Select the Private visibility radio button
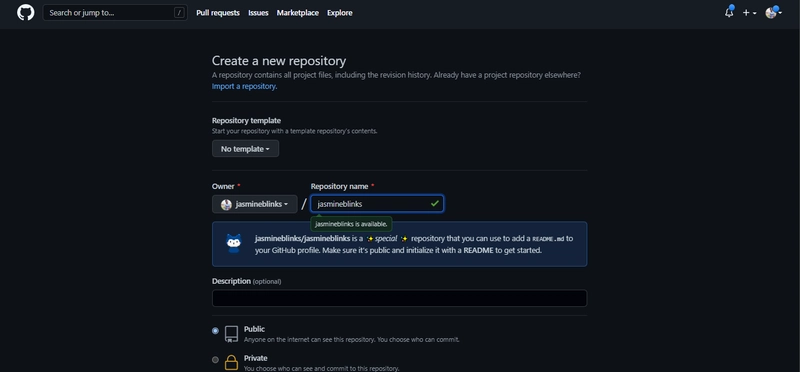The width and height of the screenshot is (800, 372). pyautogui.click(x=215, y=359)
